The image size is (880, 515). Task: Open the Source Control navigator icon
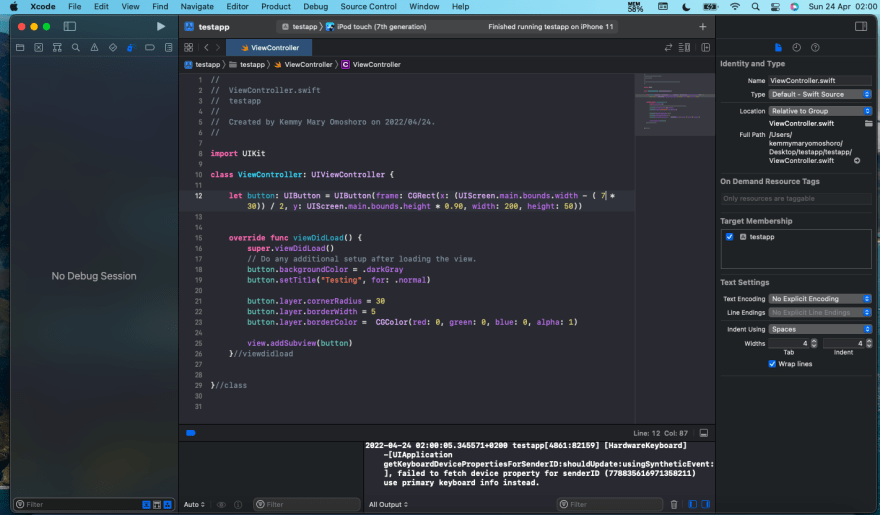click(39, 48)
